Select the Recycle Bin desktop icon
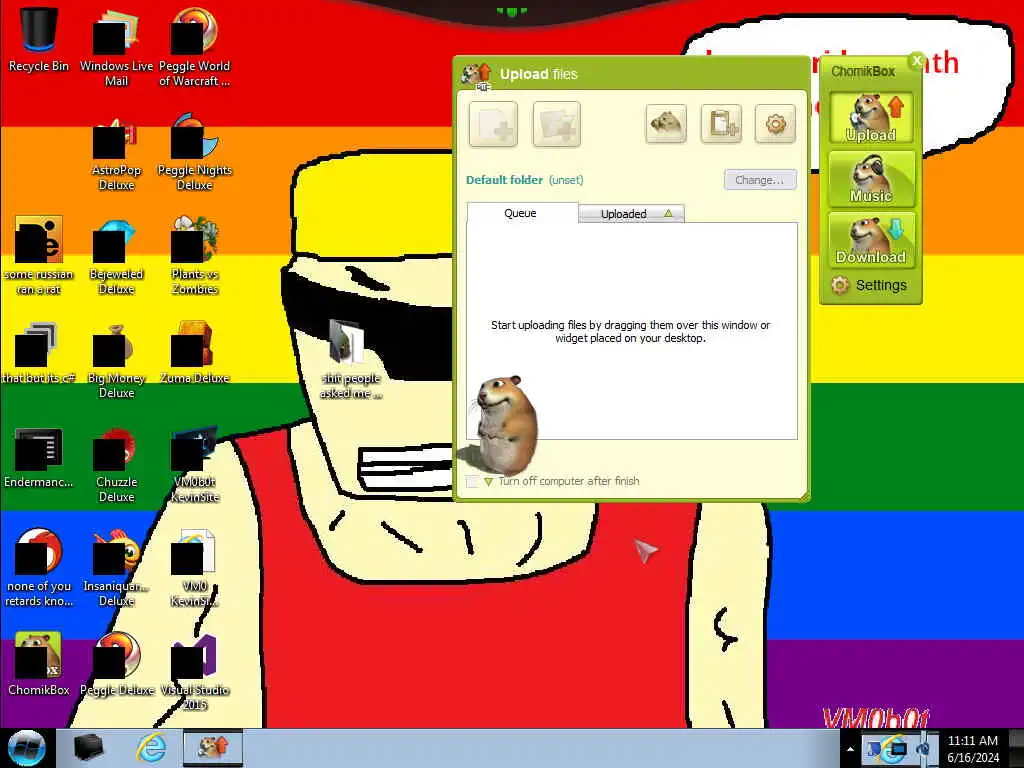Screen dimensions: 1024x768 (39, 39)
